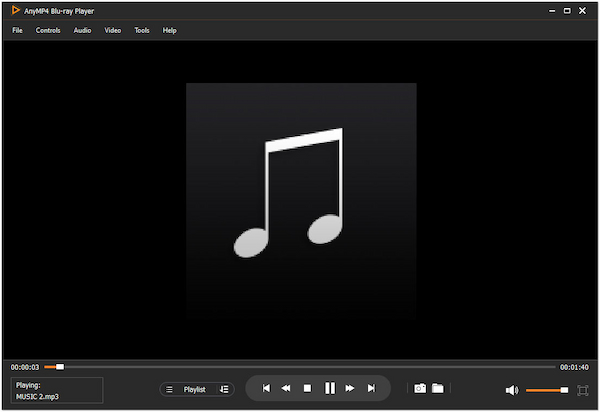This screenshot has height=412, width=600.
Task: Click the AnyMP4 logo icon in title bar
Action: coord(15,10)
